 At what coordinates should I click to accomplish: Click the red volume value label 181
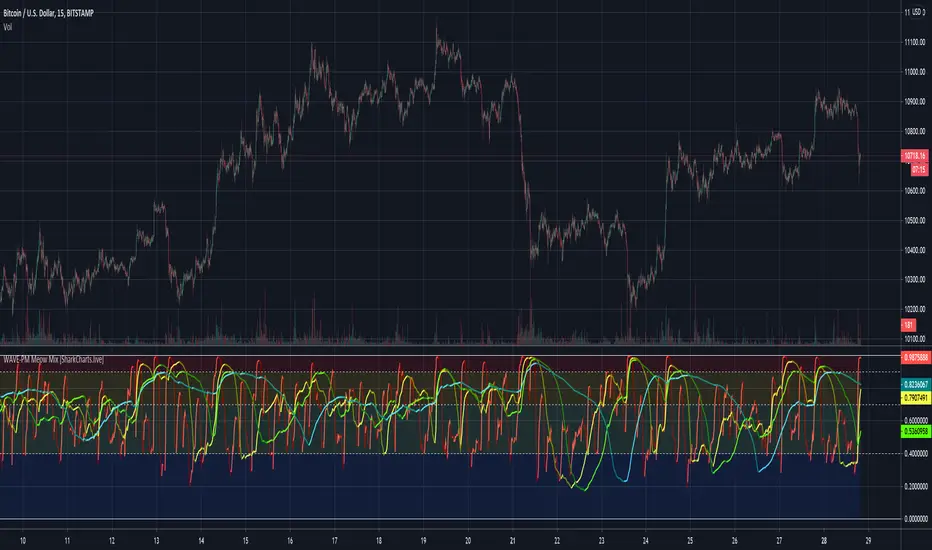[908, 325]
